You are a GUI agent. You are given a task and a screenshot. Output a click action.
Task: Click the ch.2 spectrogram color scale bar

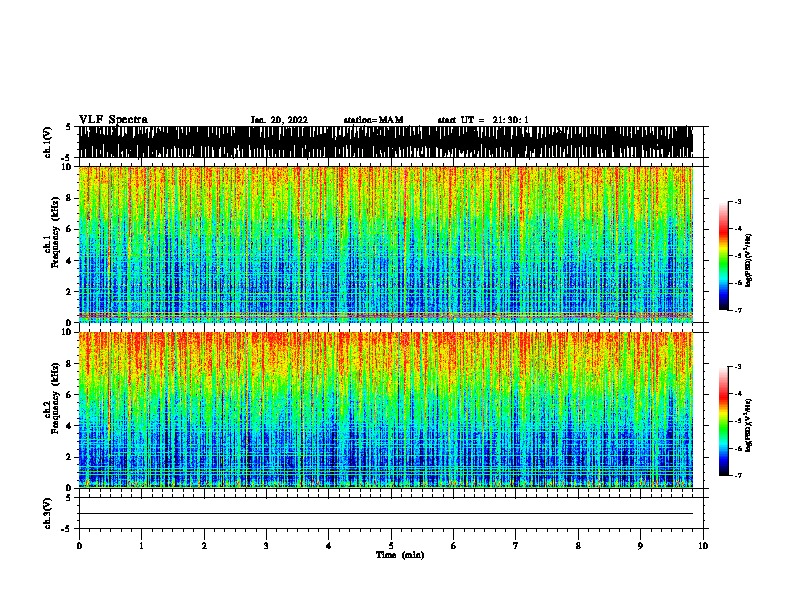723,421
